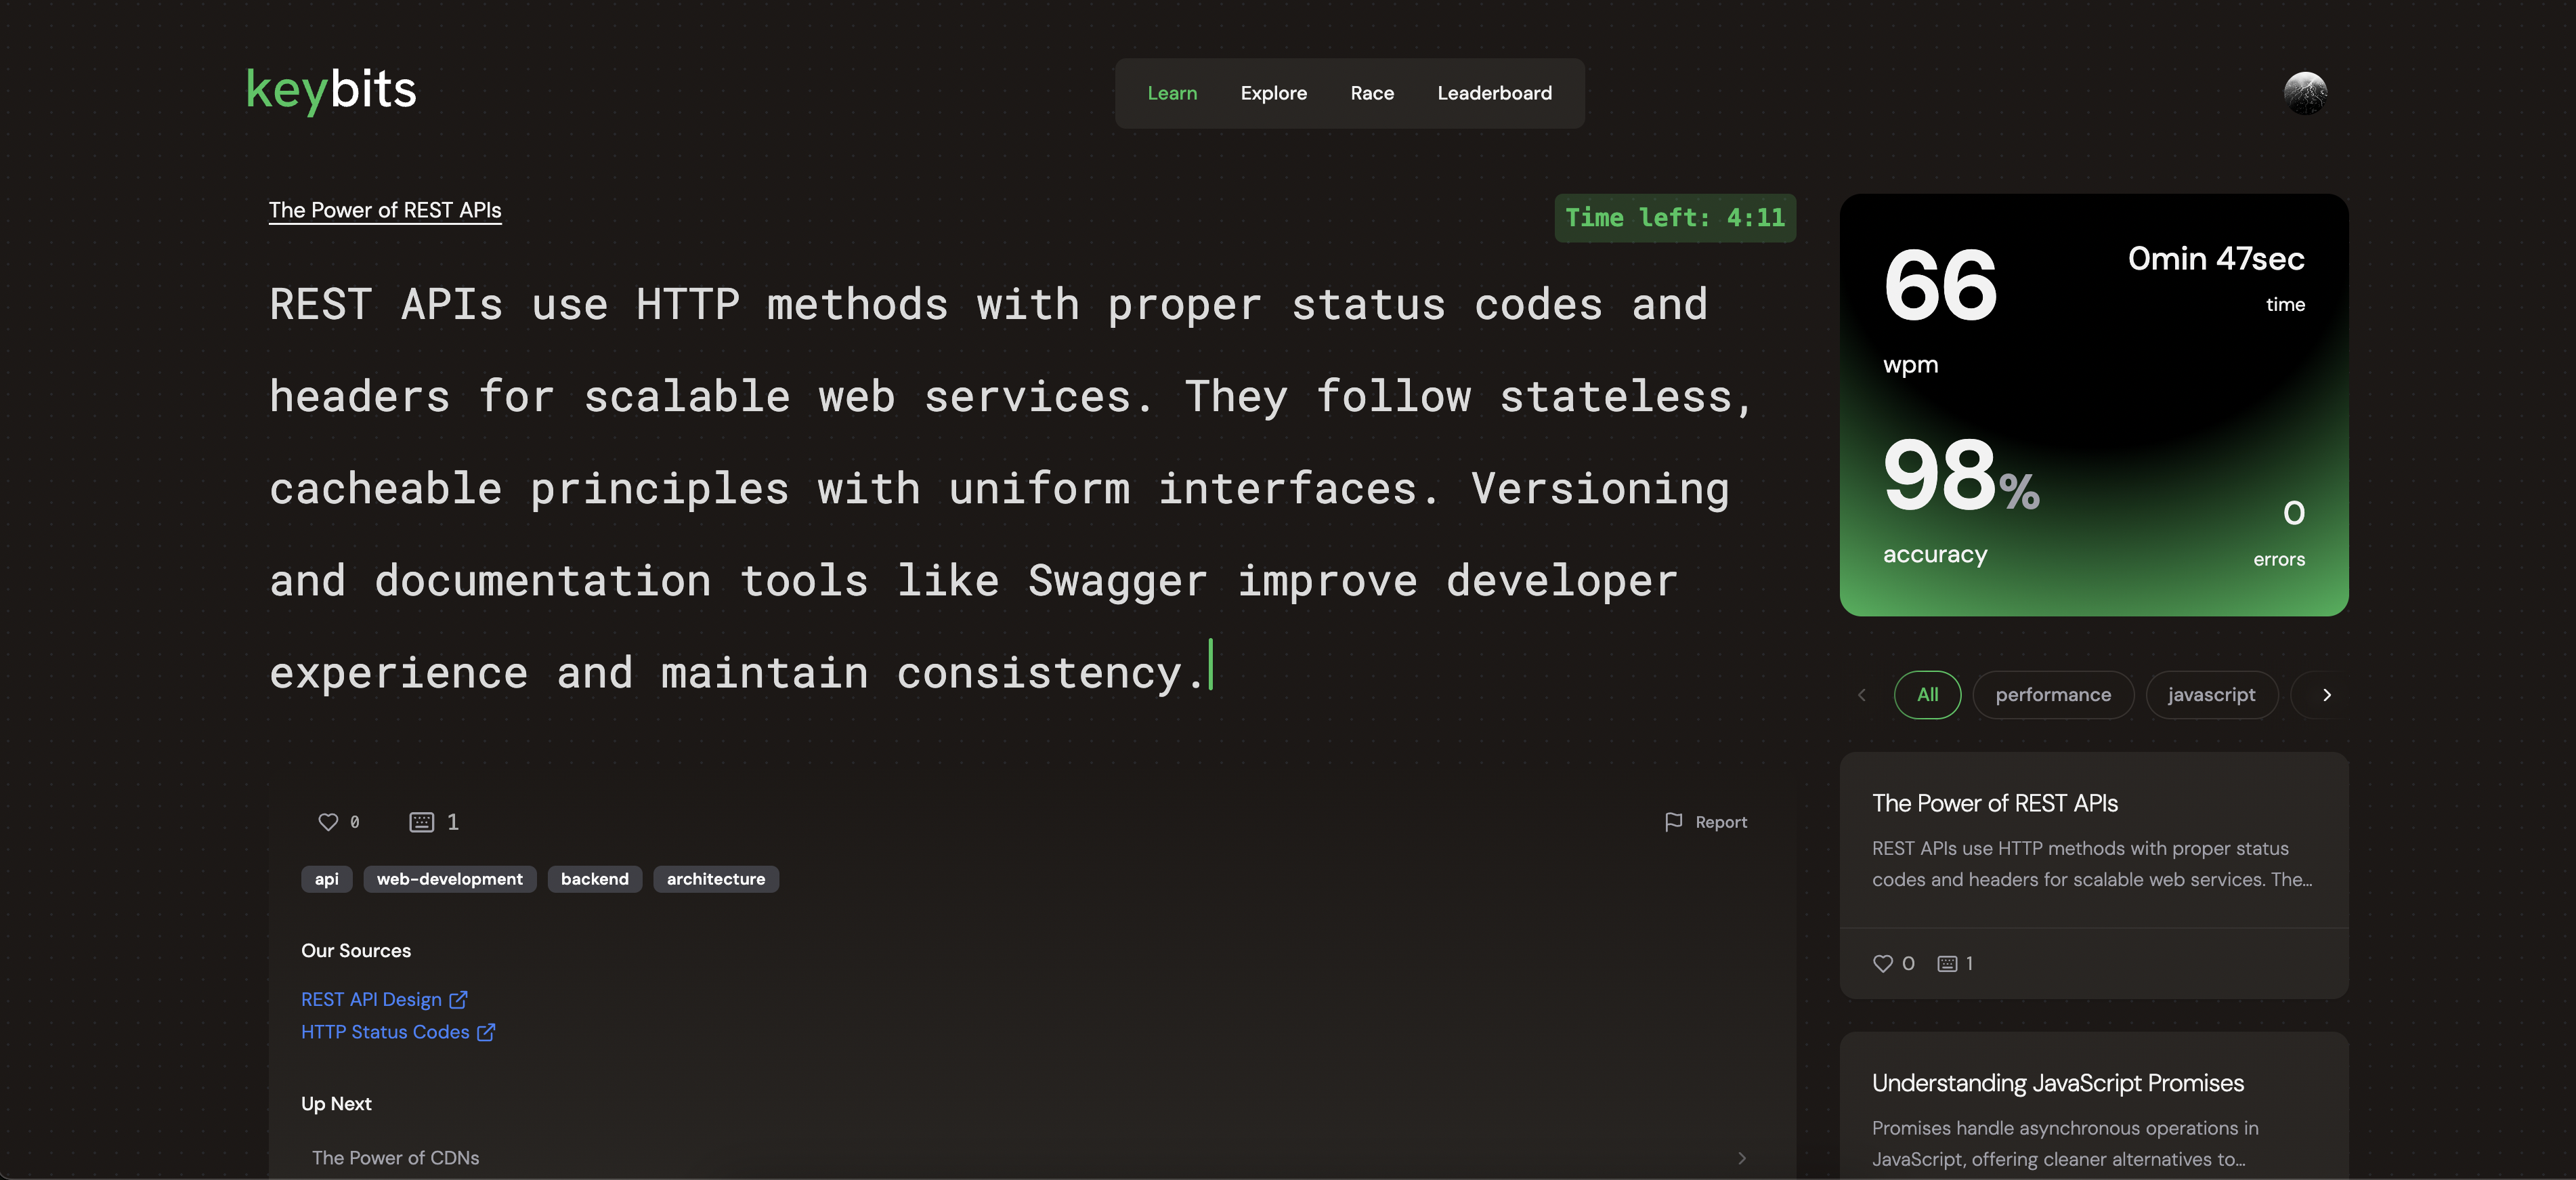Click the Report flag icon
The width and height of the screenshot is (2576, 1180).
[x=1673, y=822]
